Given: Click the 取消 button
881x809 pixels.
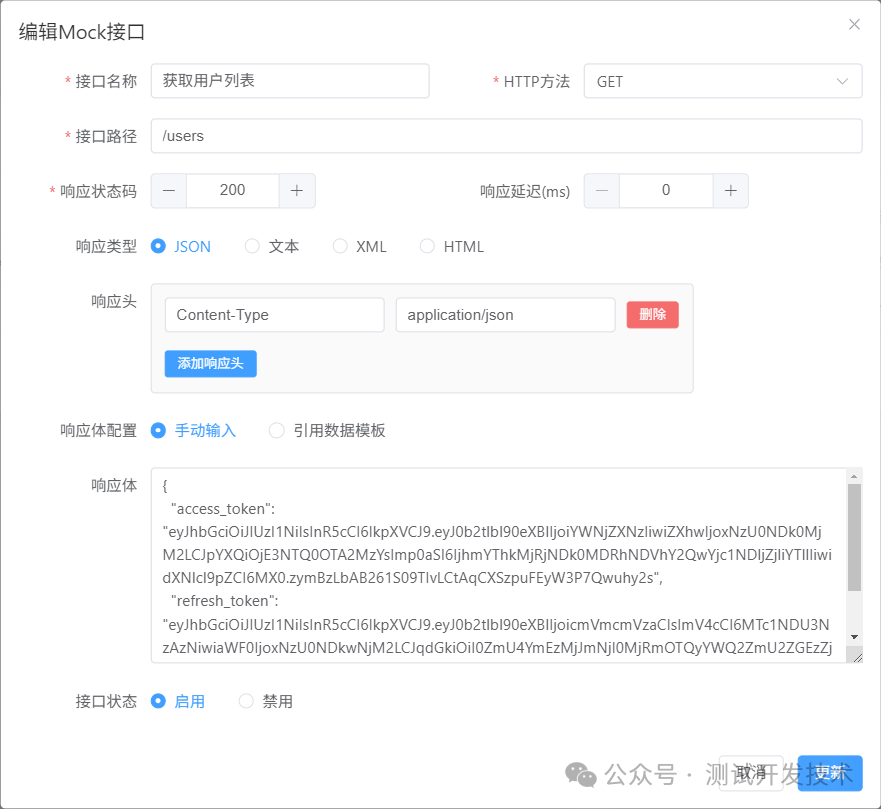Looking at the screenshot, I should (752, 773).
